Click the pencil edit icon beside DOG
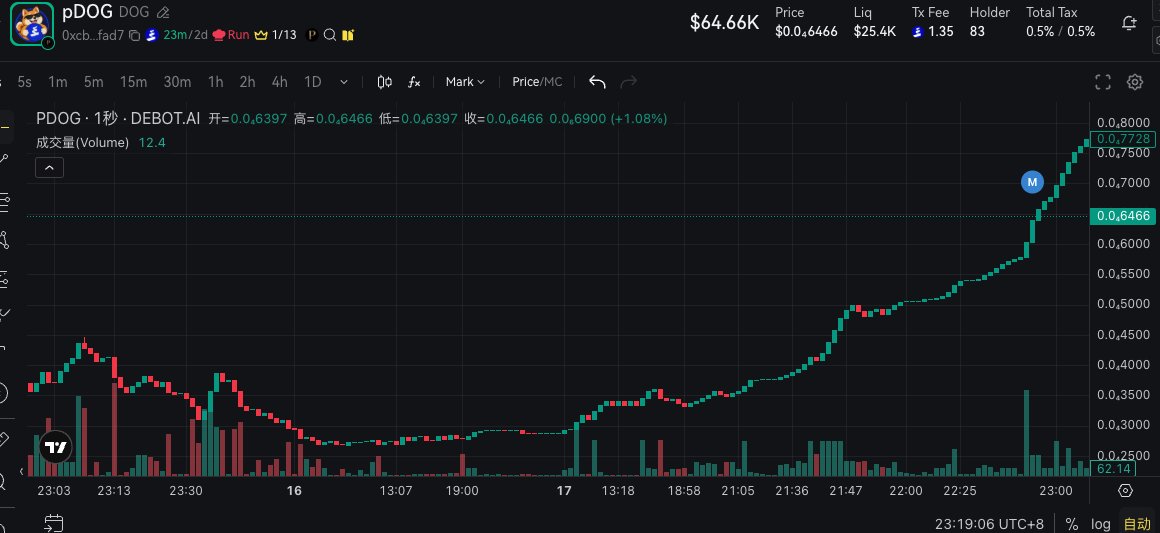 (163, 13)
